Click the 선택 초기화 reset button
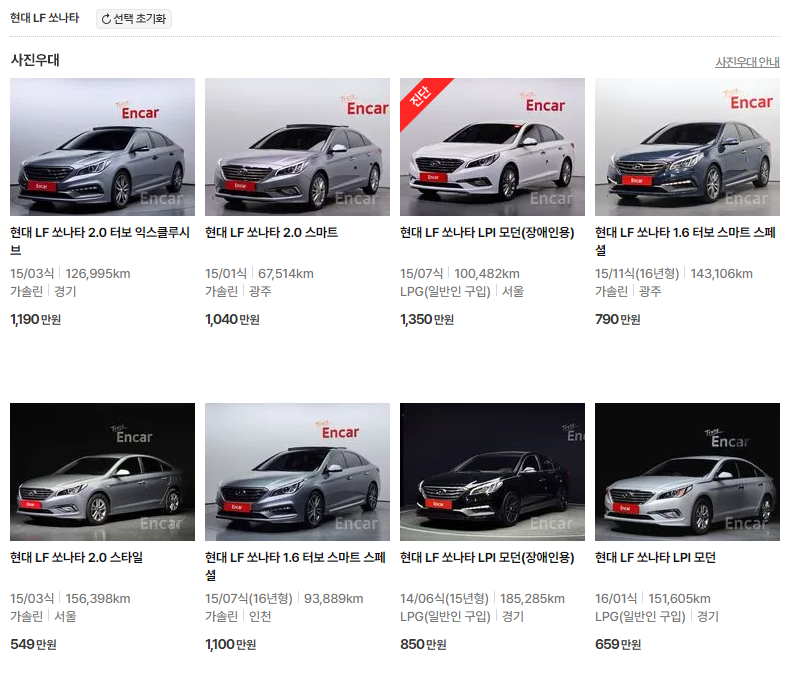 point(134,19)
